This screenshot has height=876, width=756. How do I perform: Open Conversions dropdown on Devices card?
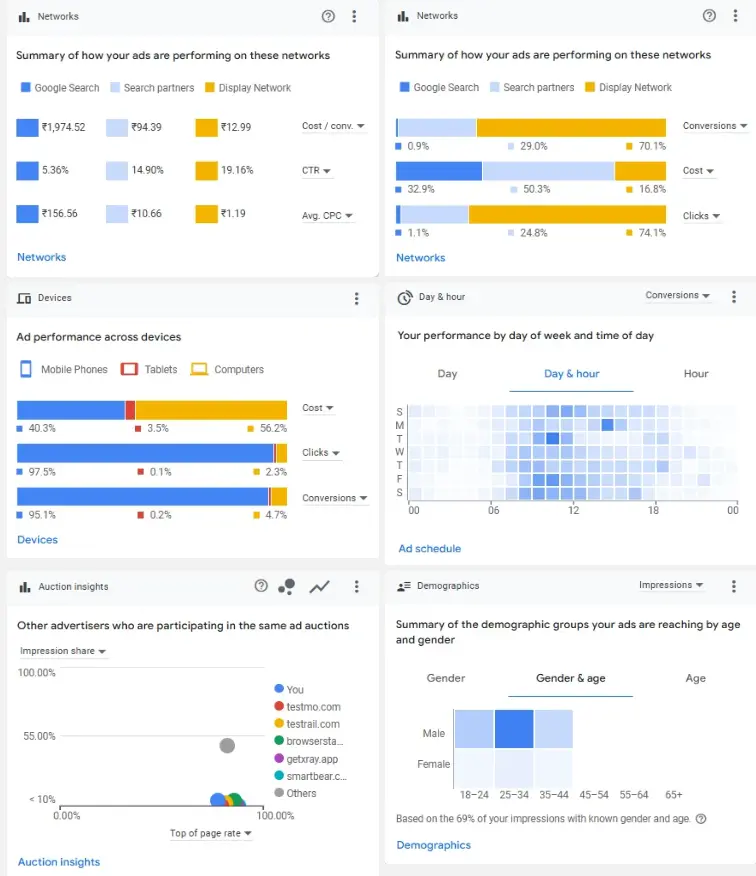tap(335, 498)
